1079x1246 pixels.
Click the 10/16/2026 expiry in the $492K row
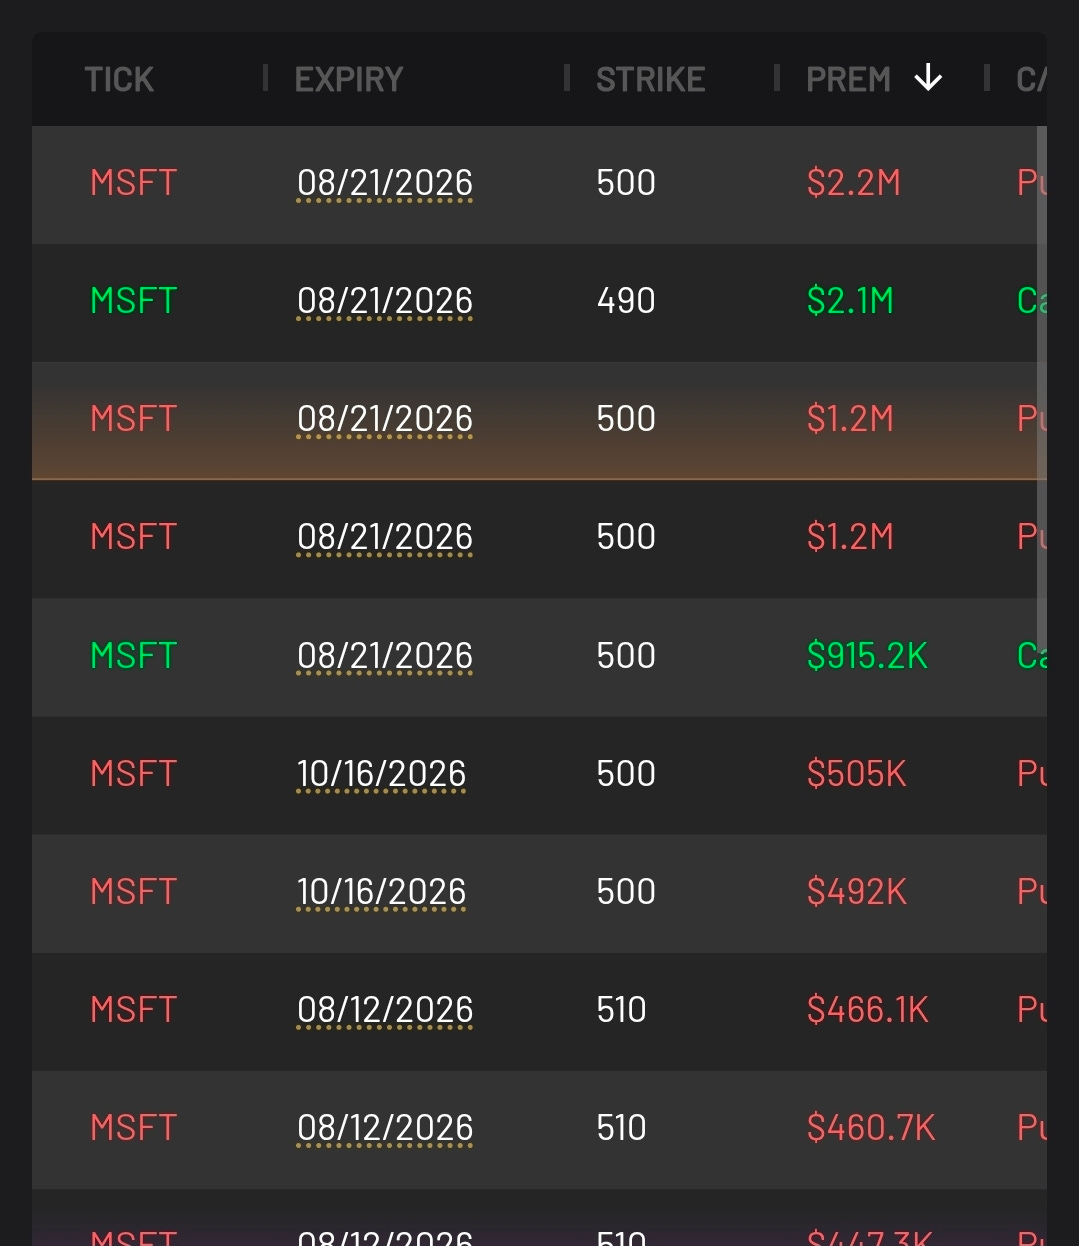(x=382, y=892)
